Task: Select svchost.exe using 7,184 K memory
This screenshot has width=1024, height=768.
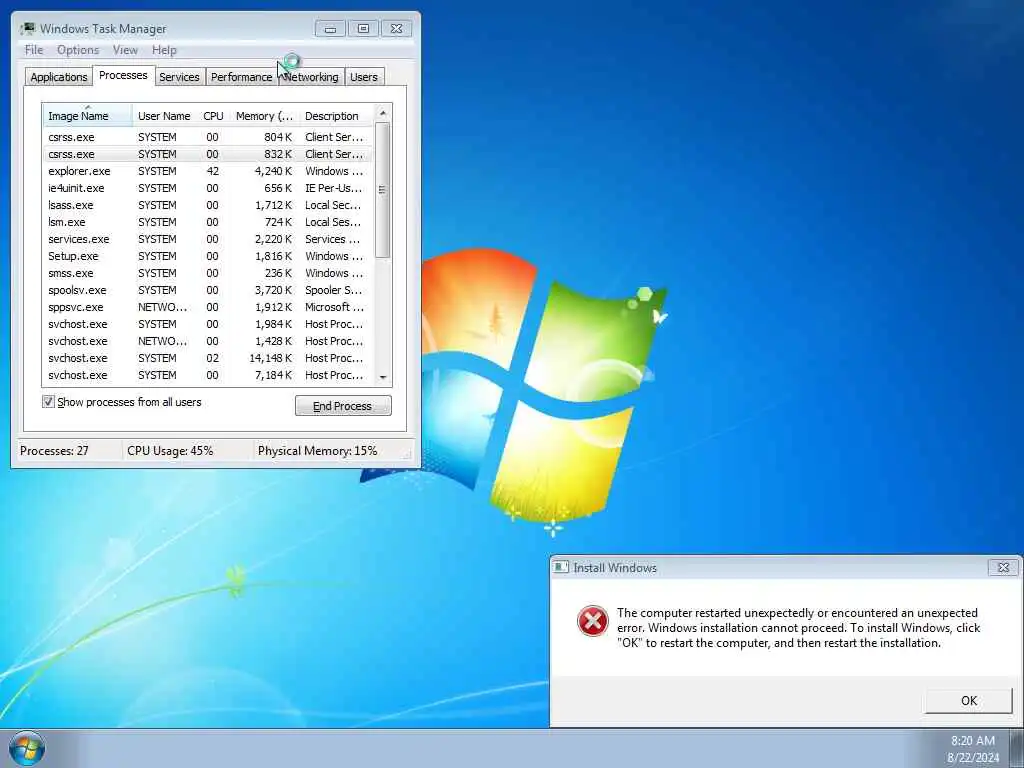Action: point(208,375)
